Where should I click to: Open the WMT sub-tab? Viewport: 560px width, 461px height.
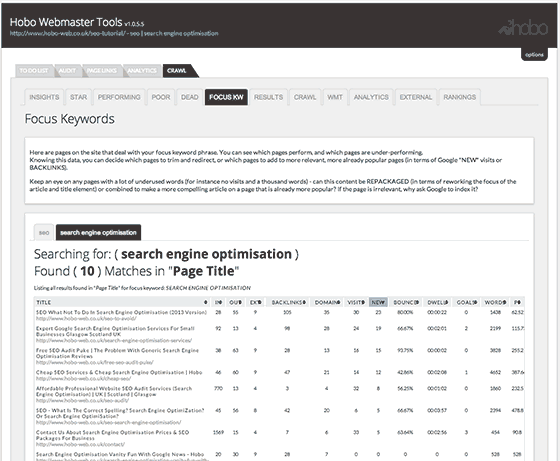[335, 97]
